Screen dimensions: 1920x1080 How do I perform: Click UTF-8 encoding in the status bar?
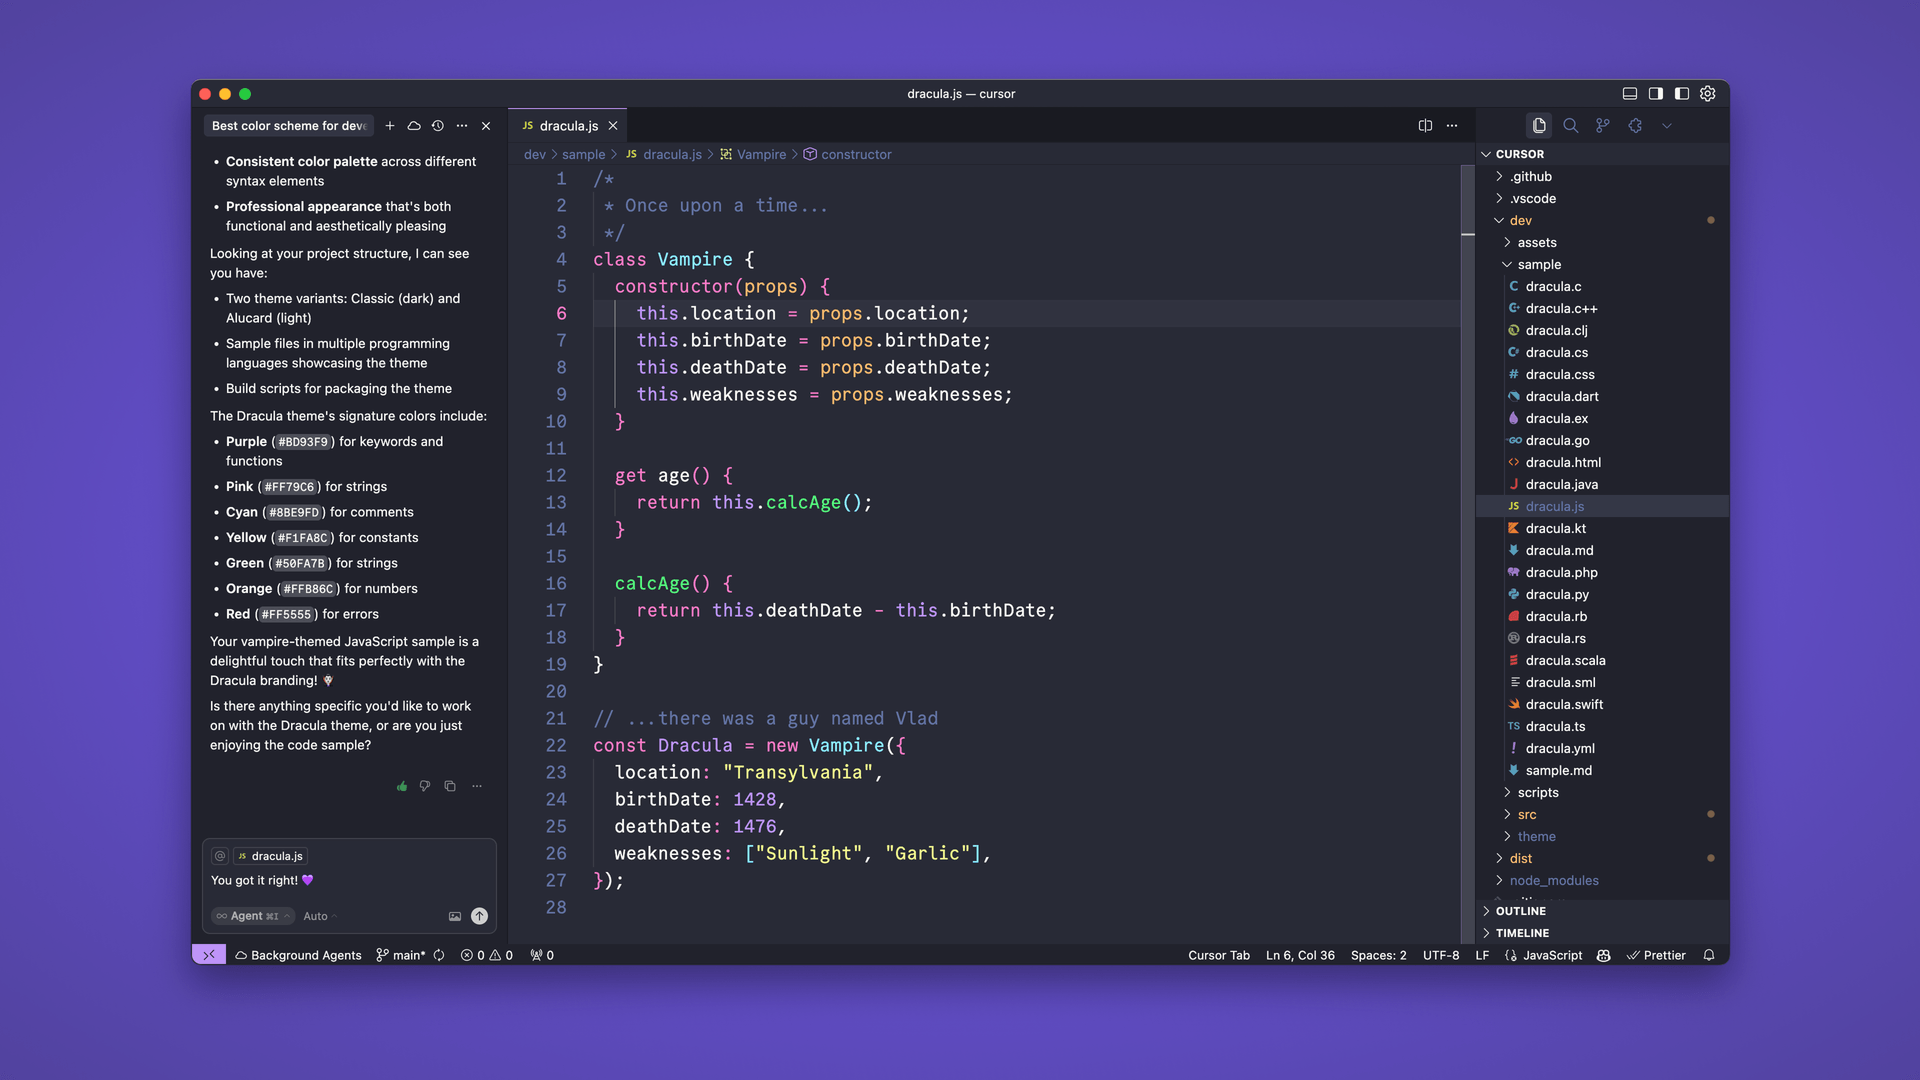pyautogui.click(x=1441, y=955)
